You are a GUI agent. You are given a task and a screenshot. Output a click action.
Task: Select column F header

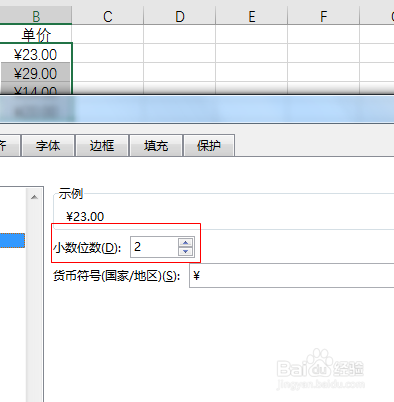(323, 16)
